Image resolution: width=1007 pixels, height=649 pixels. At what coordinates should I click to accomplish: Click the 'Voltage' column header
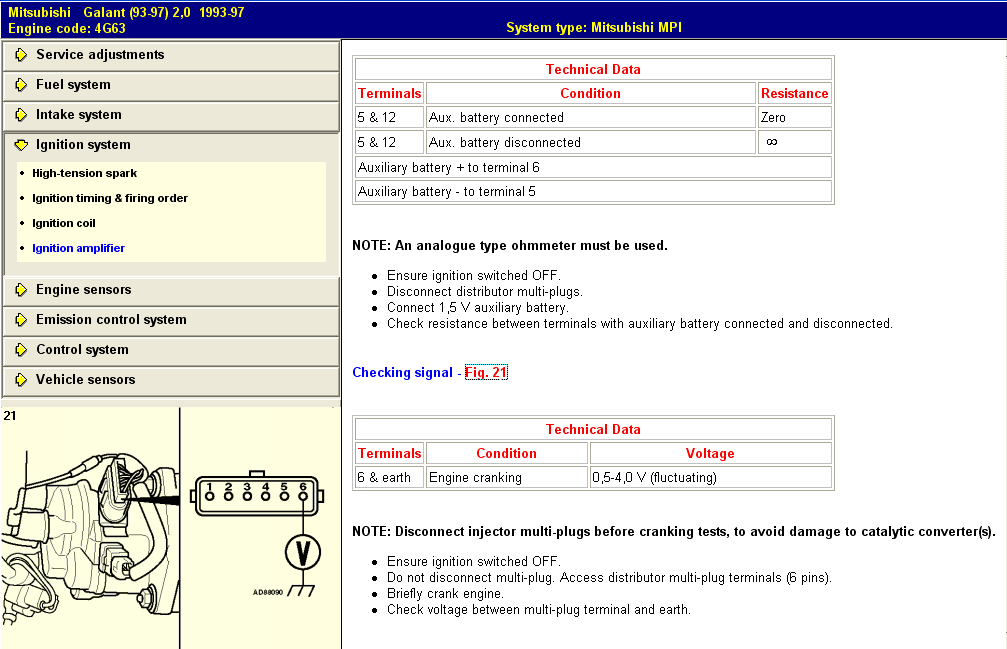coord(710,453)
